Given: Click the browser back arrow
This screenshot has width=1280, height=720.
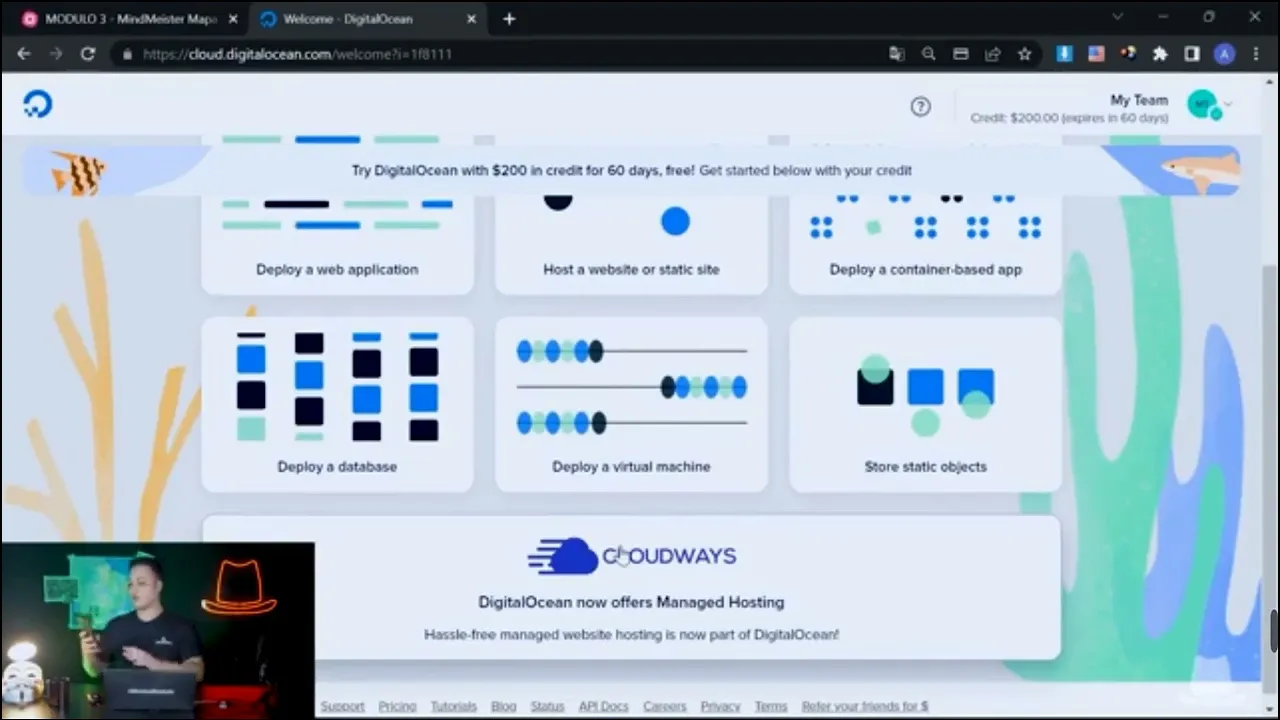Looking at the screenshot, I should point(24,54).
